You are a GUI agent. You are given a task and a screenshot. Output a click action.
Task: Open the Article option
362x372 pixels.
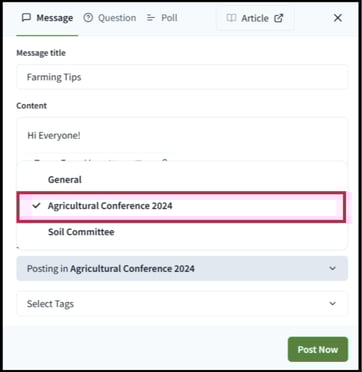(x=255, y=18)
